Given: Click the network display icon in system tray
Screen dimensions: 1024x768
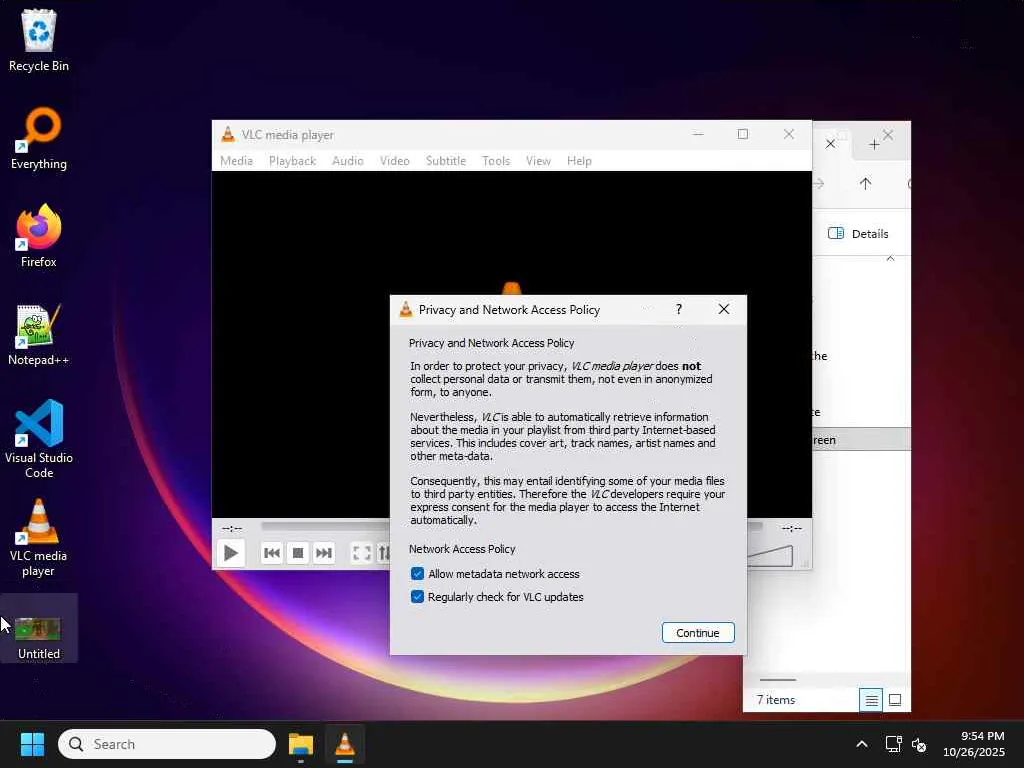Looking at the screenshot, I should coord(893,744).
